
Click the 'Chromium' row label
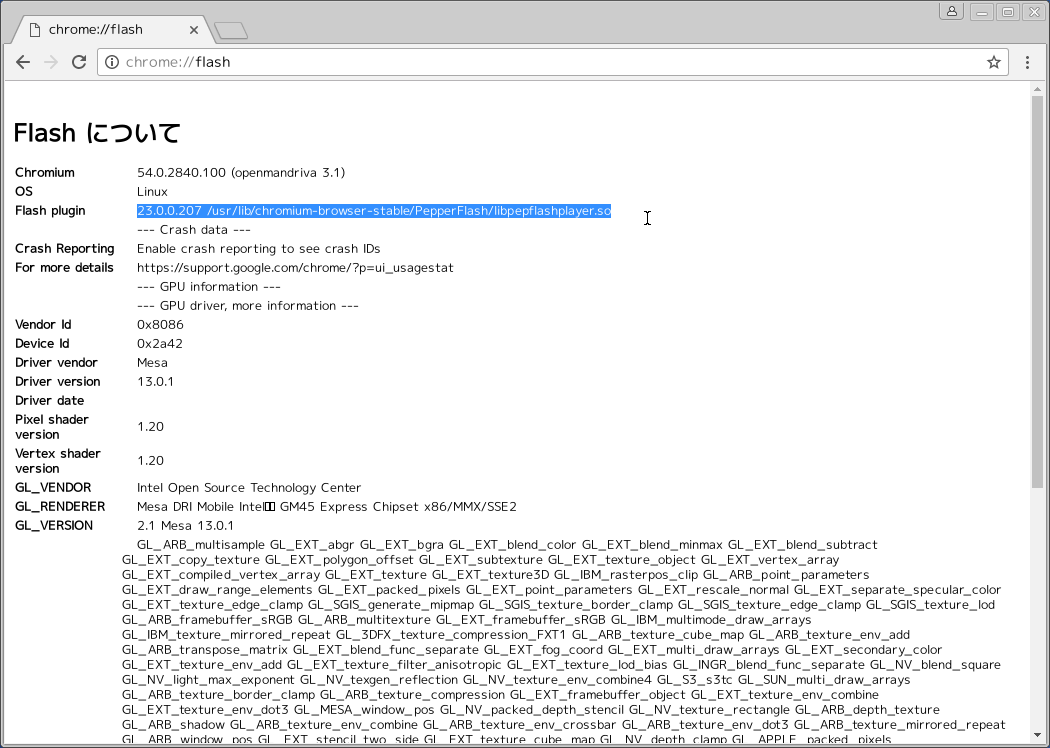(45, 173)
